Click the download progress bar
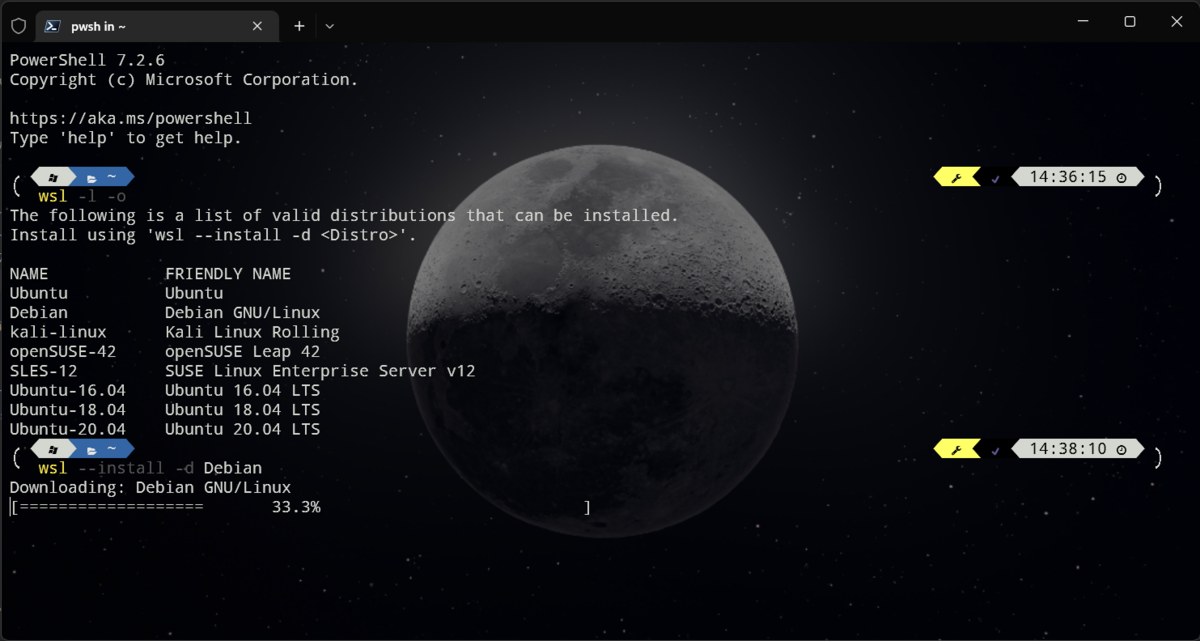 click(x=300, y=508)
